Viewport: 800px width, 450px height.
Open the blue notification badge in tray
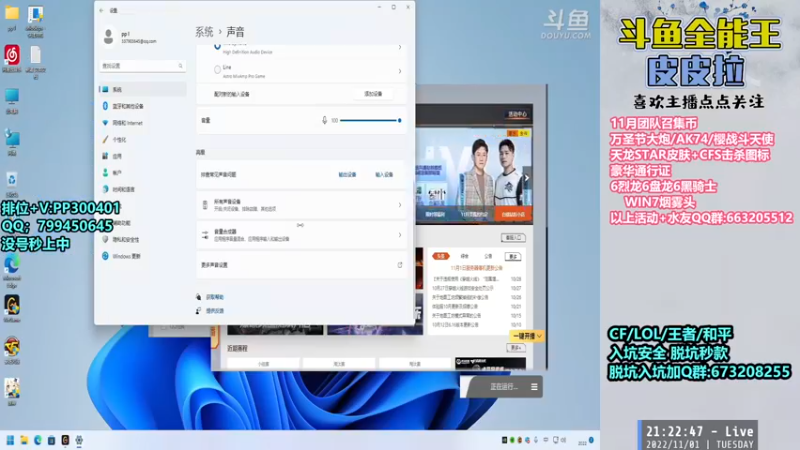click(591, 440)
